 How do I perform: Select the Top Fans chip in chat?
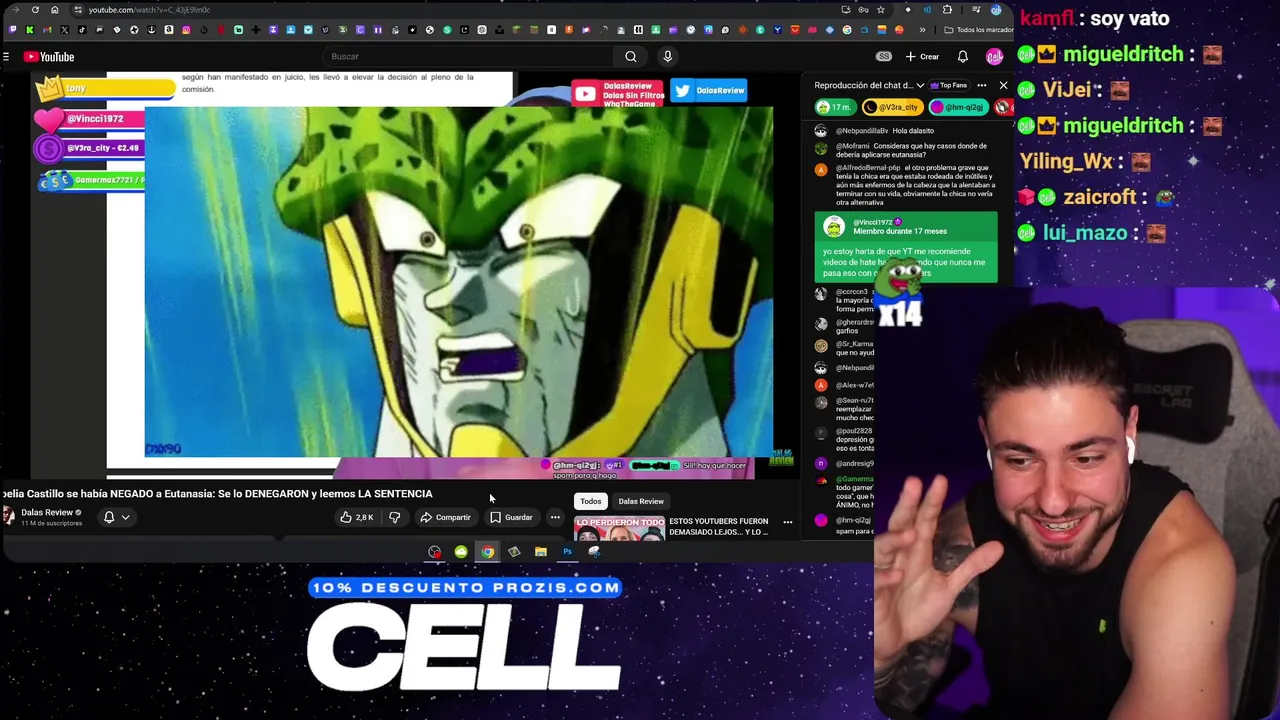coord(949,85)
